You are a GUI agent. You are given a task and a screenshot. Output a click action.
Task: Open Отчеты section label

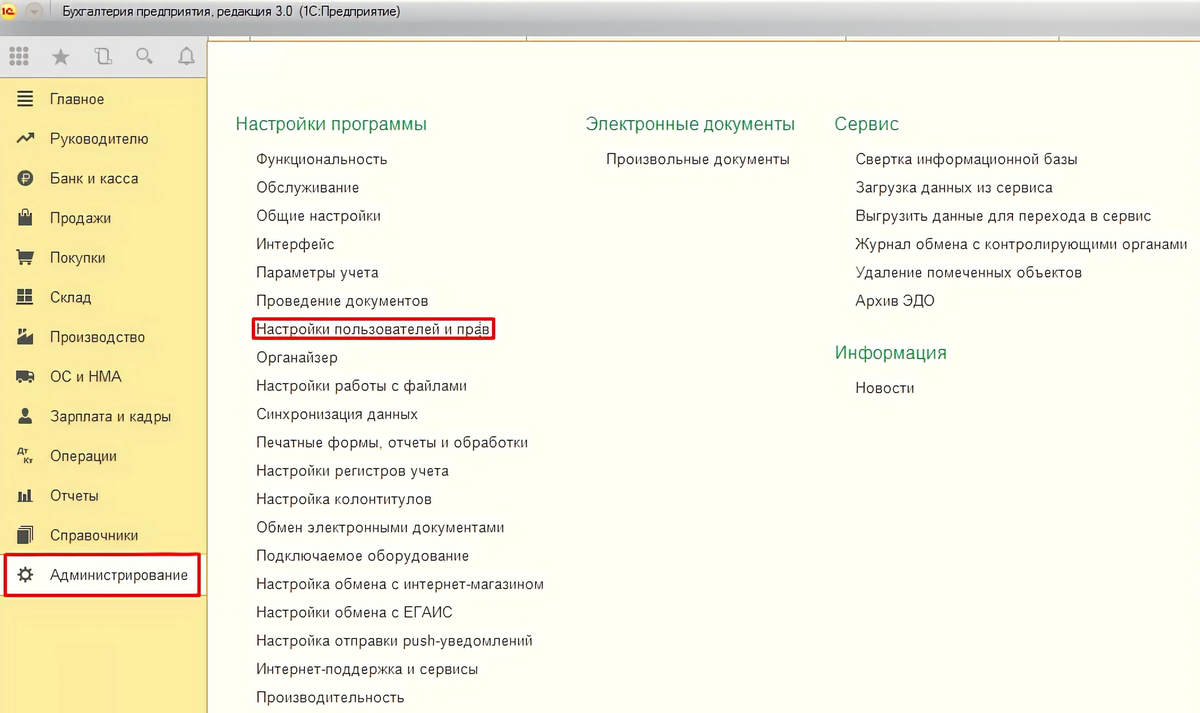74,496
